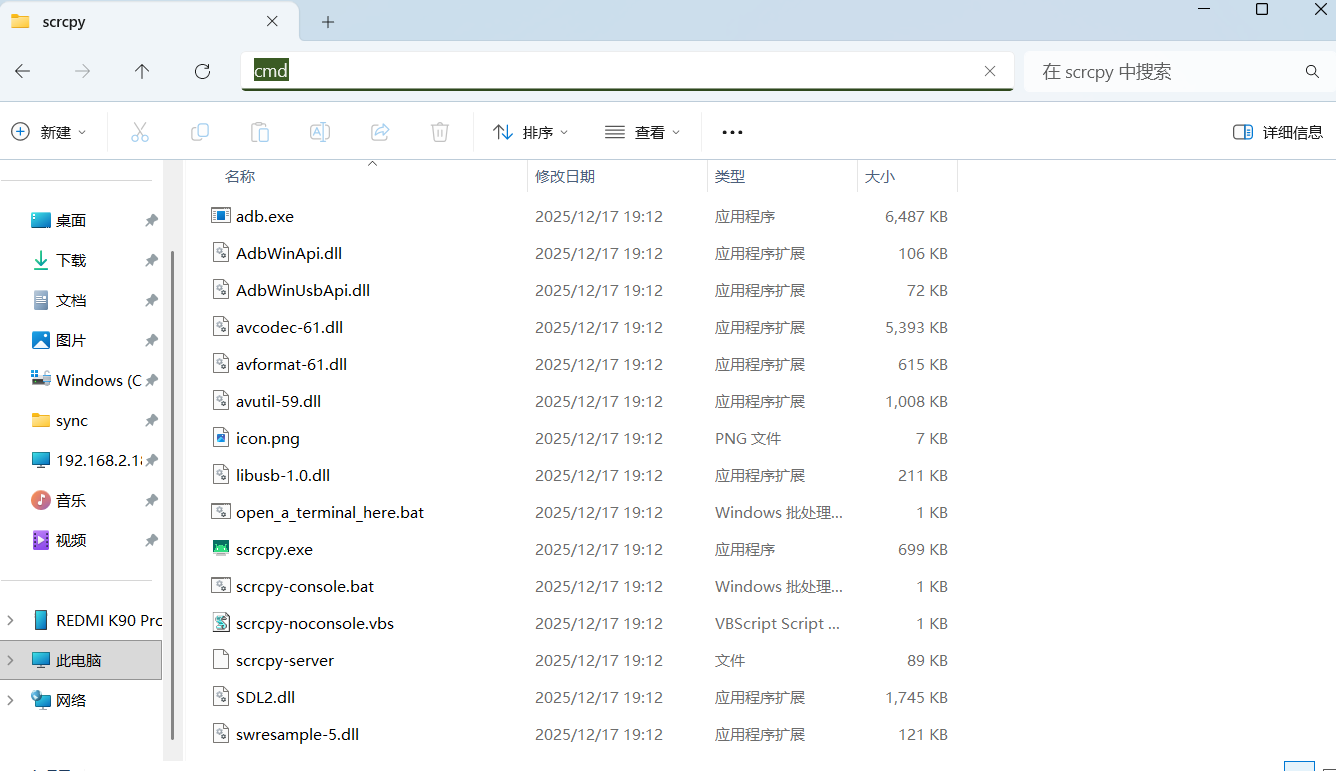
Task: Open the 查看 view dropdown
Action: (x=643, y=132)
